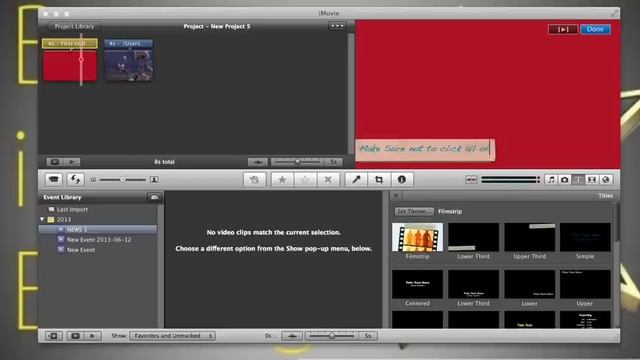This screenshot has width=640, height=360.
Task: Click the event audio waveform toggle button
Action: pos(292,336)
